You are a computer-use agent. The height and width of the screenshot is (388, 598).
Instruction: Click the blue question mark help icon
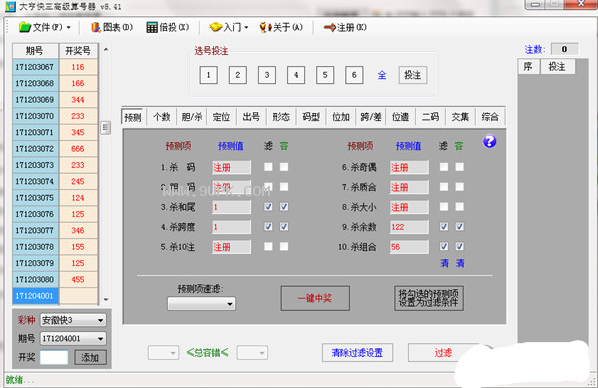tap(489, 141)
